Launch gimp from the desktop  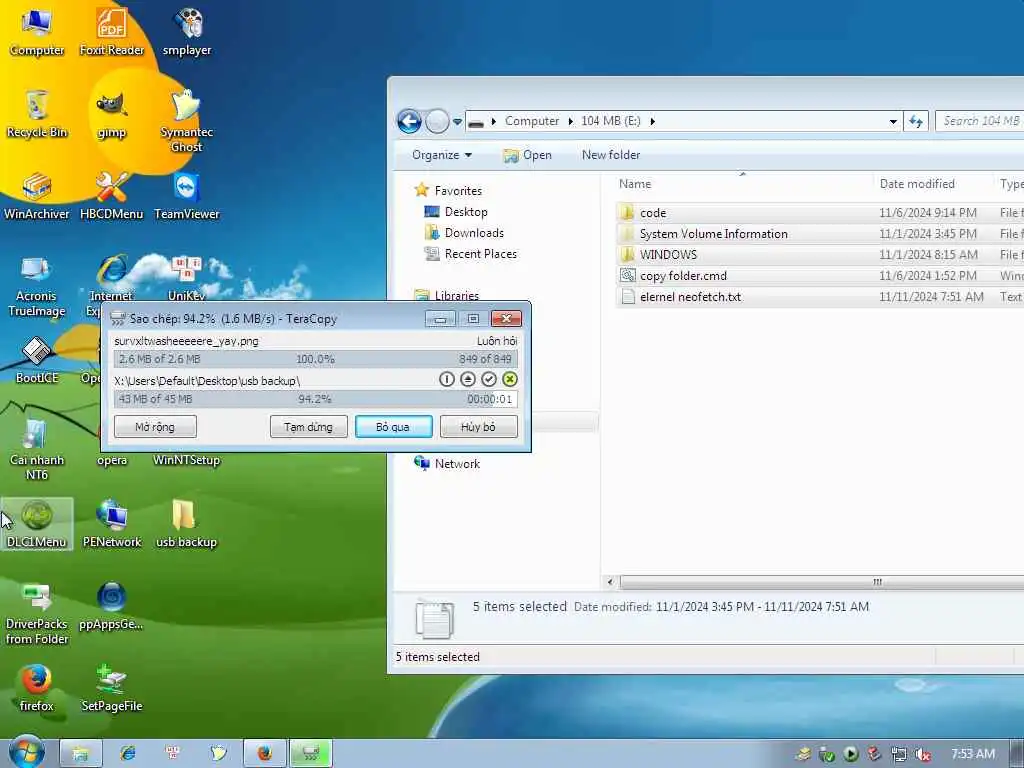[x=112, y=115]
